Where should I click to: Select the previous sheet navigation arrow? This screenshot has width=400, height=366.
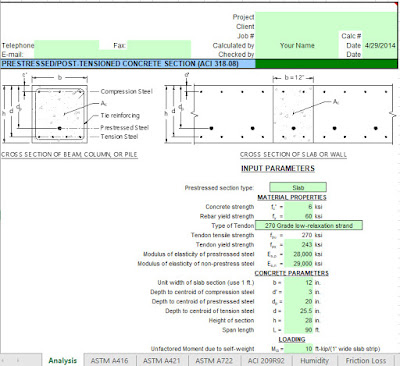coord(4,360)
